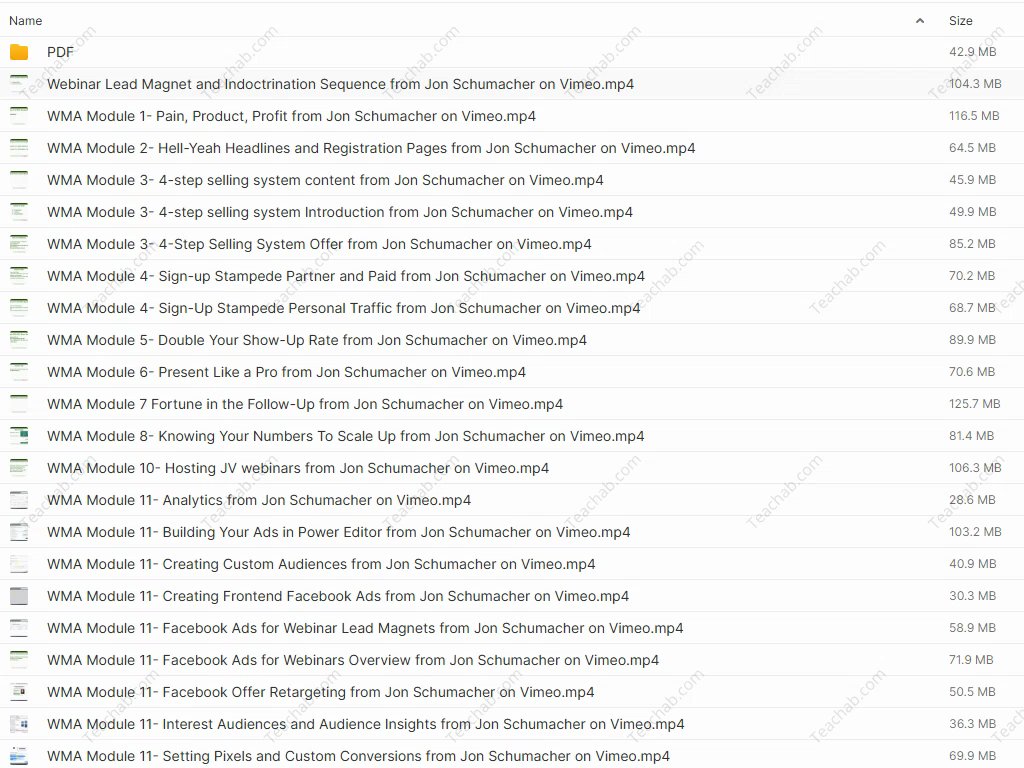
Task: Click 4-Step Selling System Offer thumbnail
Action: coord(19,244)
